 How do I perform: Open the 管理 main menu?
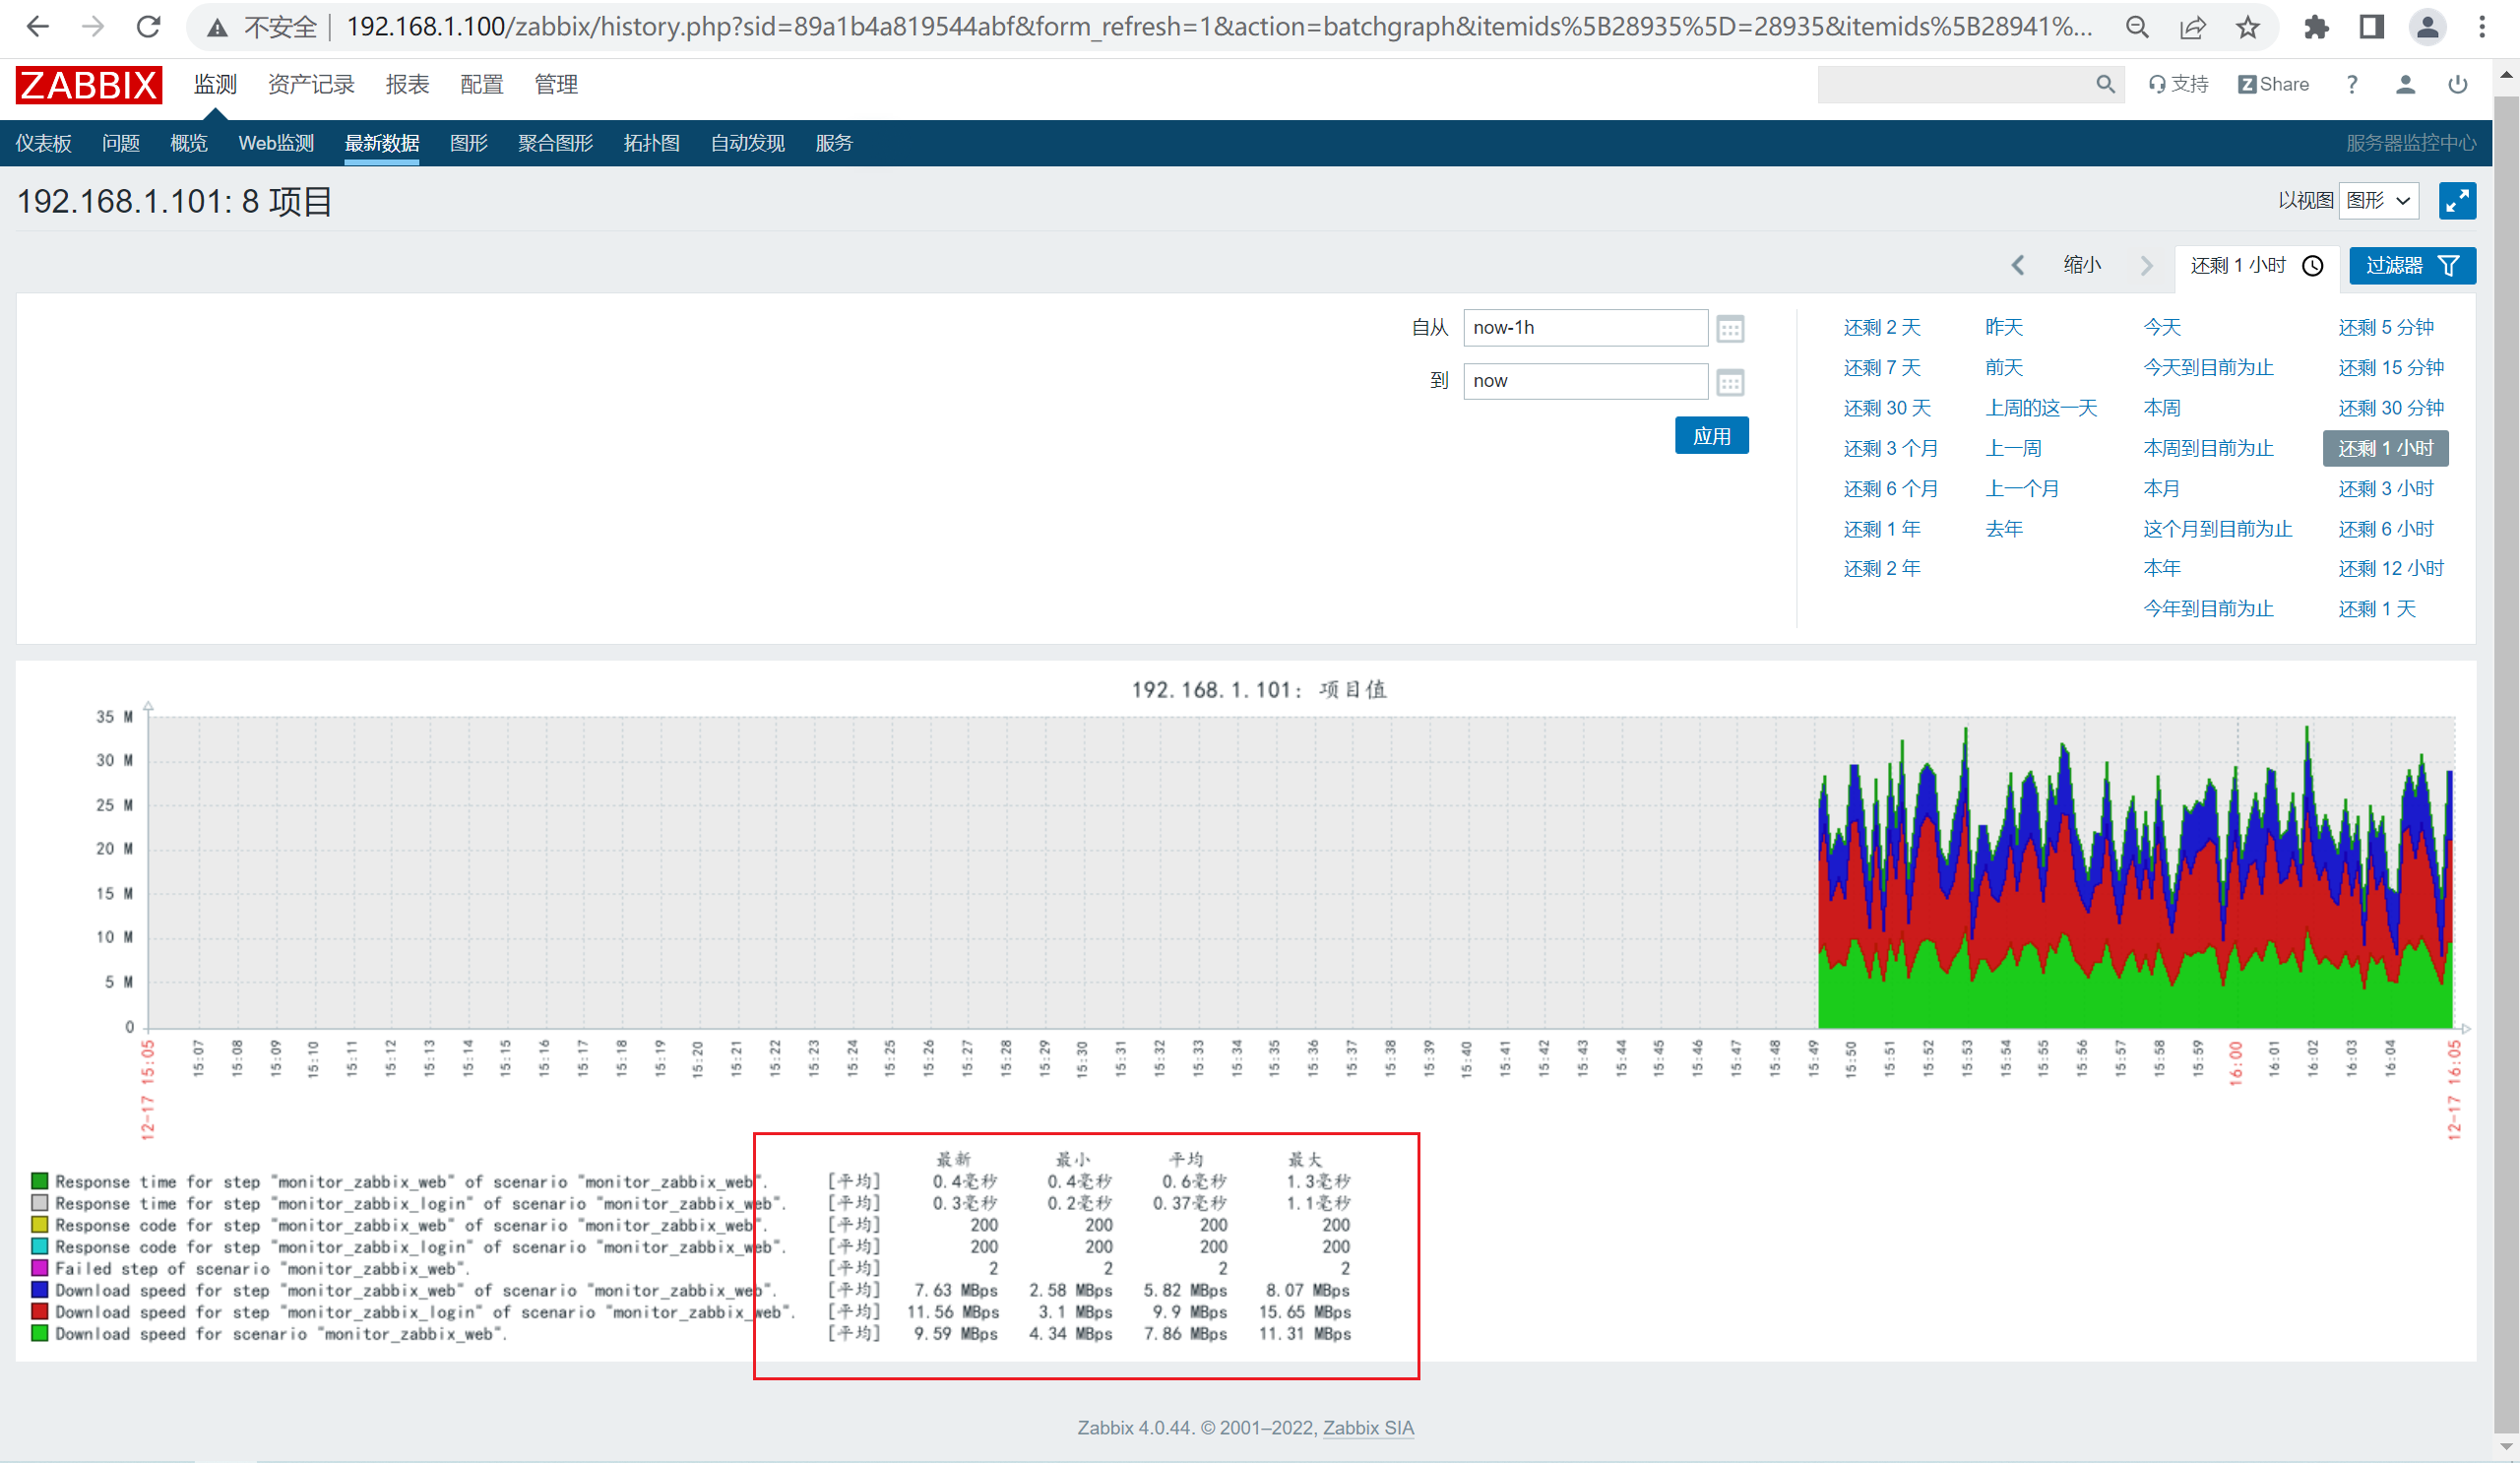(556, 85)
